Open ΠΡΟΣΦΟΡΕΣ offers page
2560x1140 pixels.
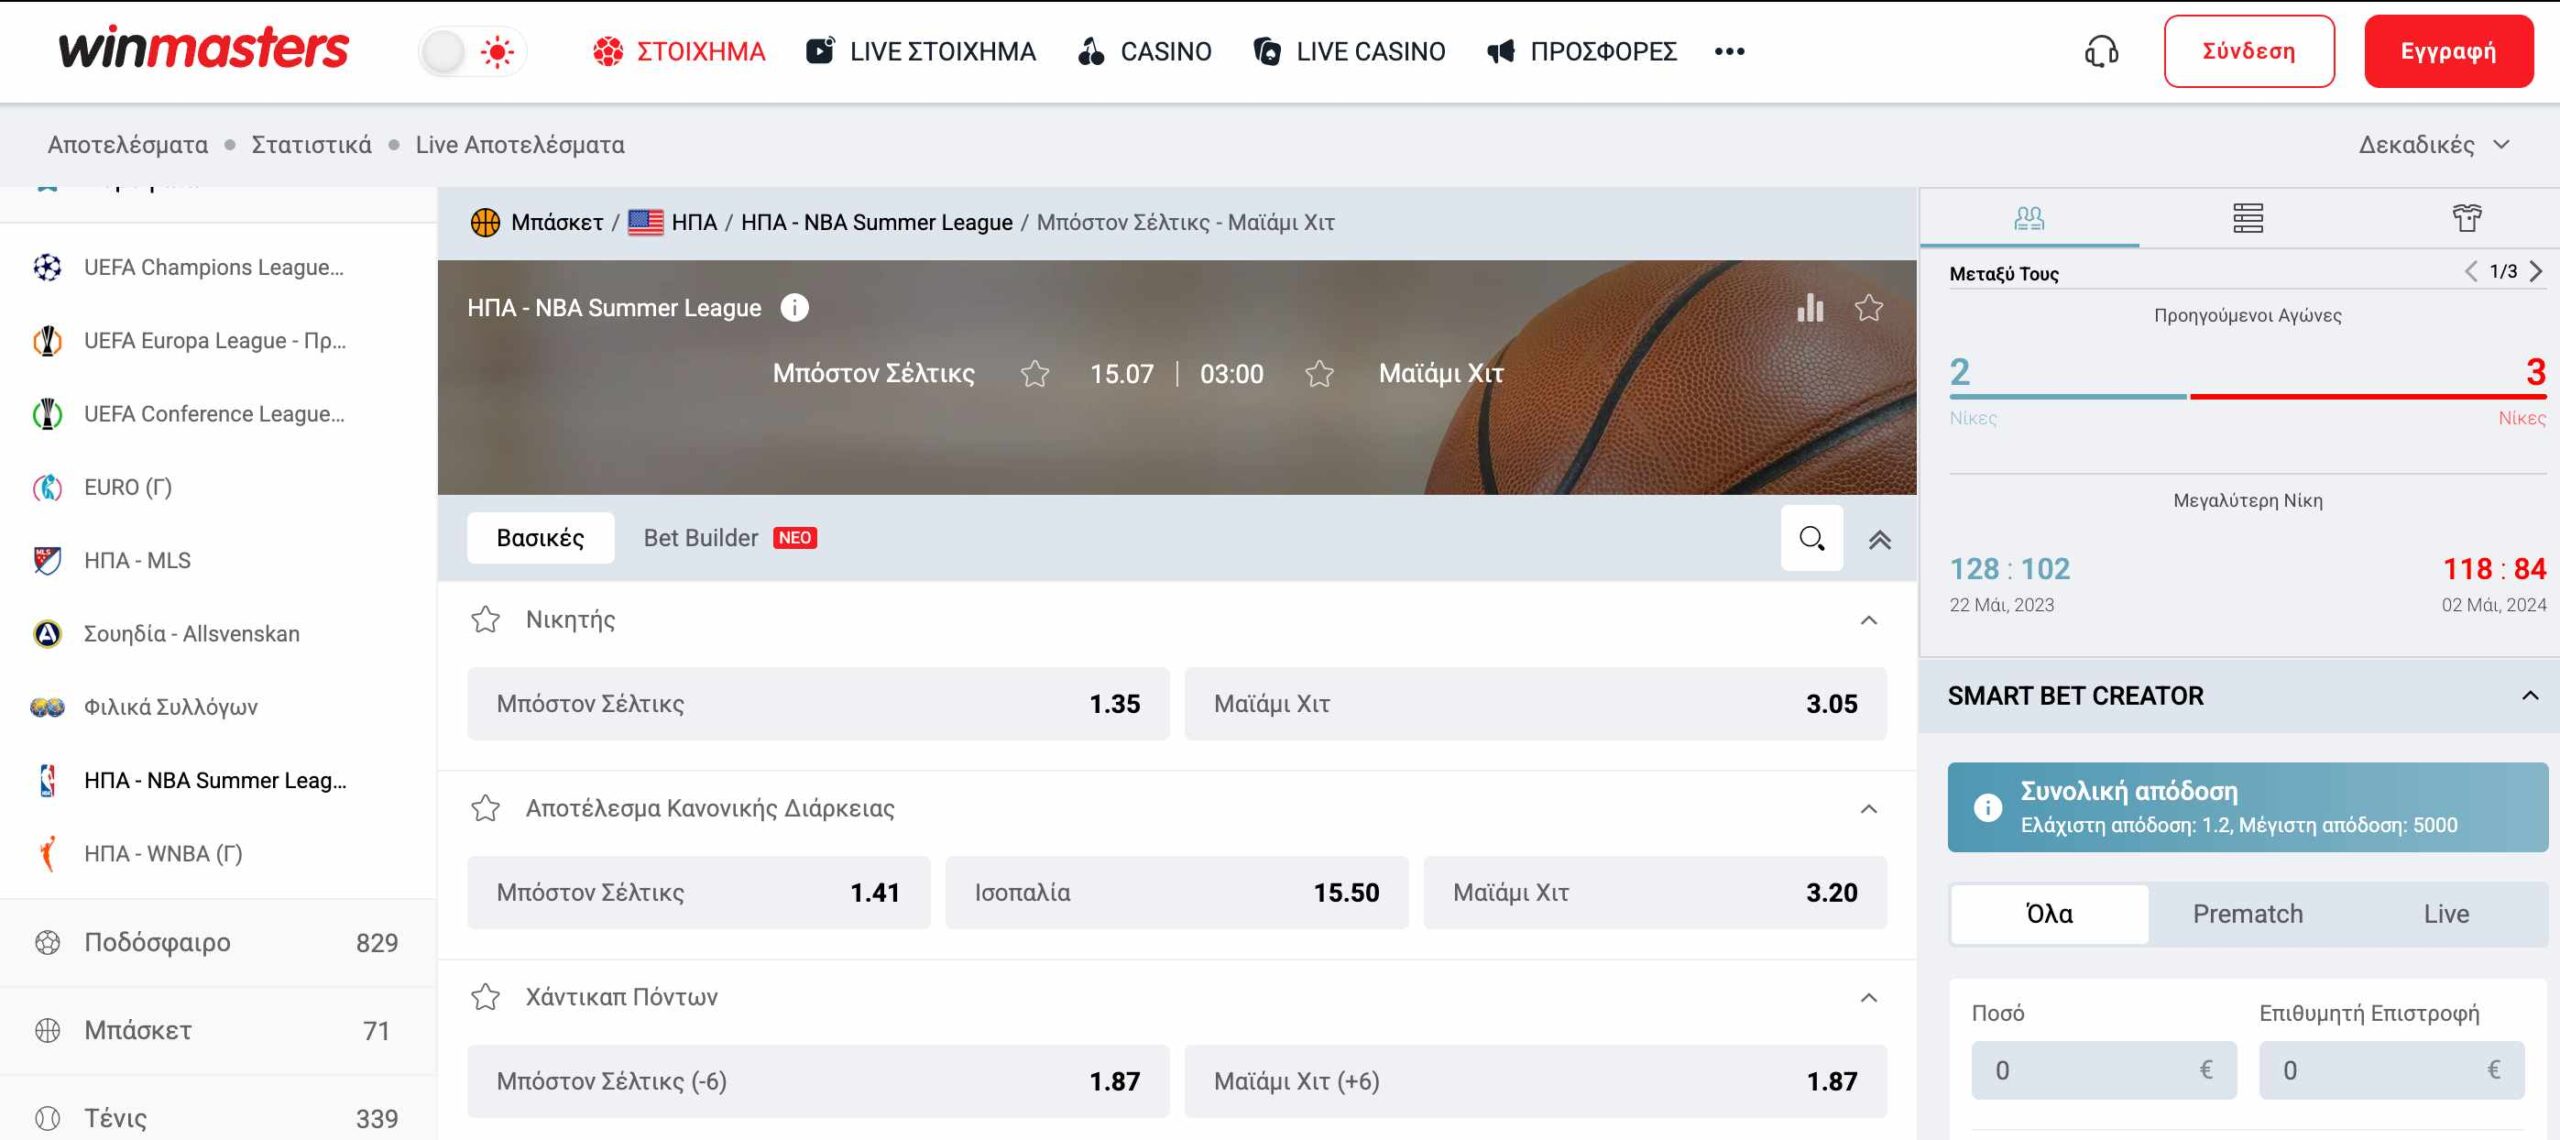[x=1582, y=51]
